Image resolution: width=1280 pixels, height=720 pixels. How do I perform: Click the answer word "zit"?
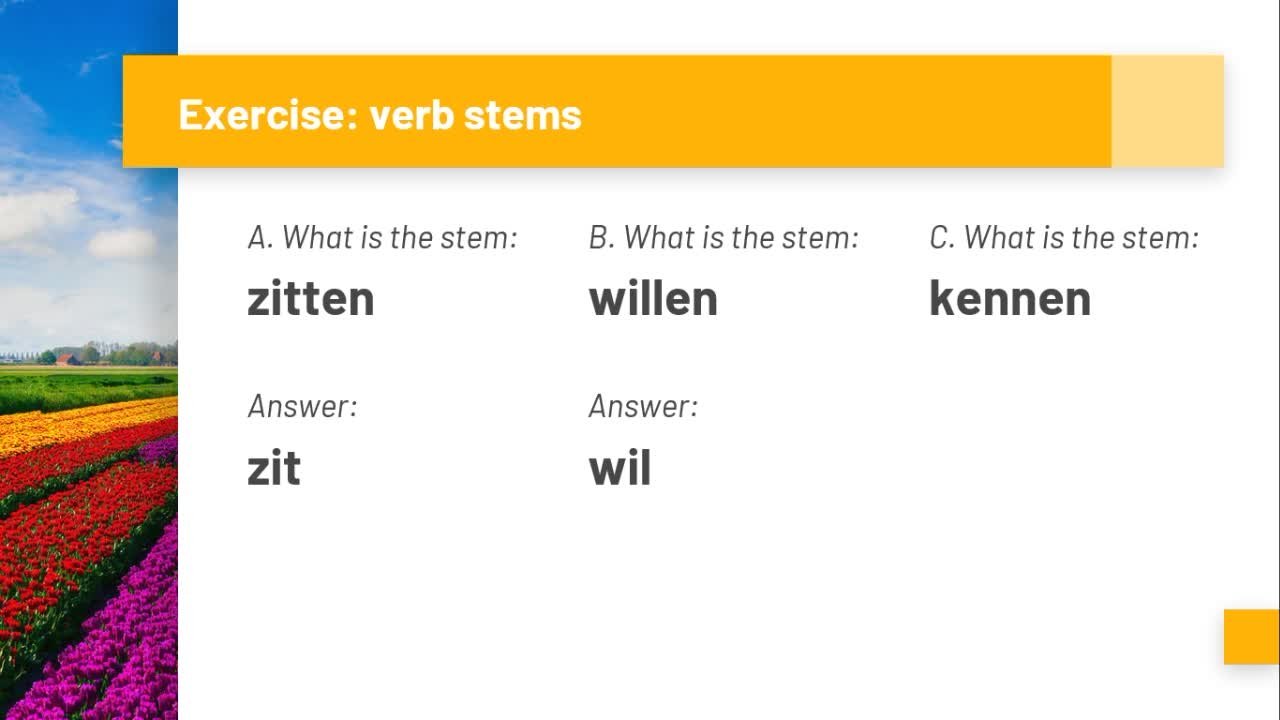point(274,468)
